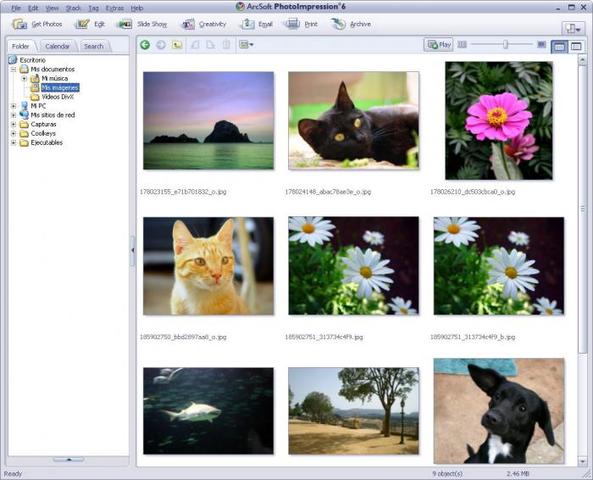Switch to the single preview view mode

(576, 47)
